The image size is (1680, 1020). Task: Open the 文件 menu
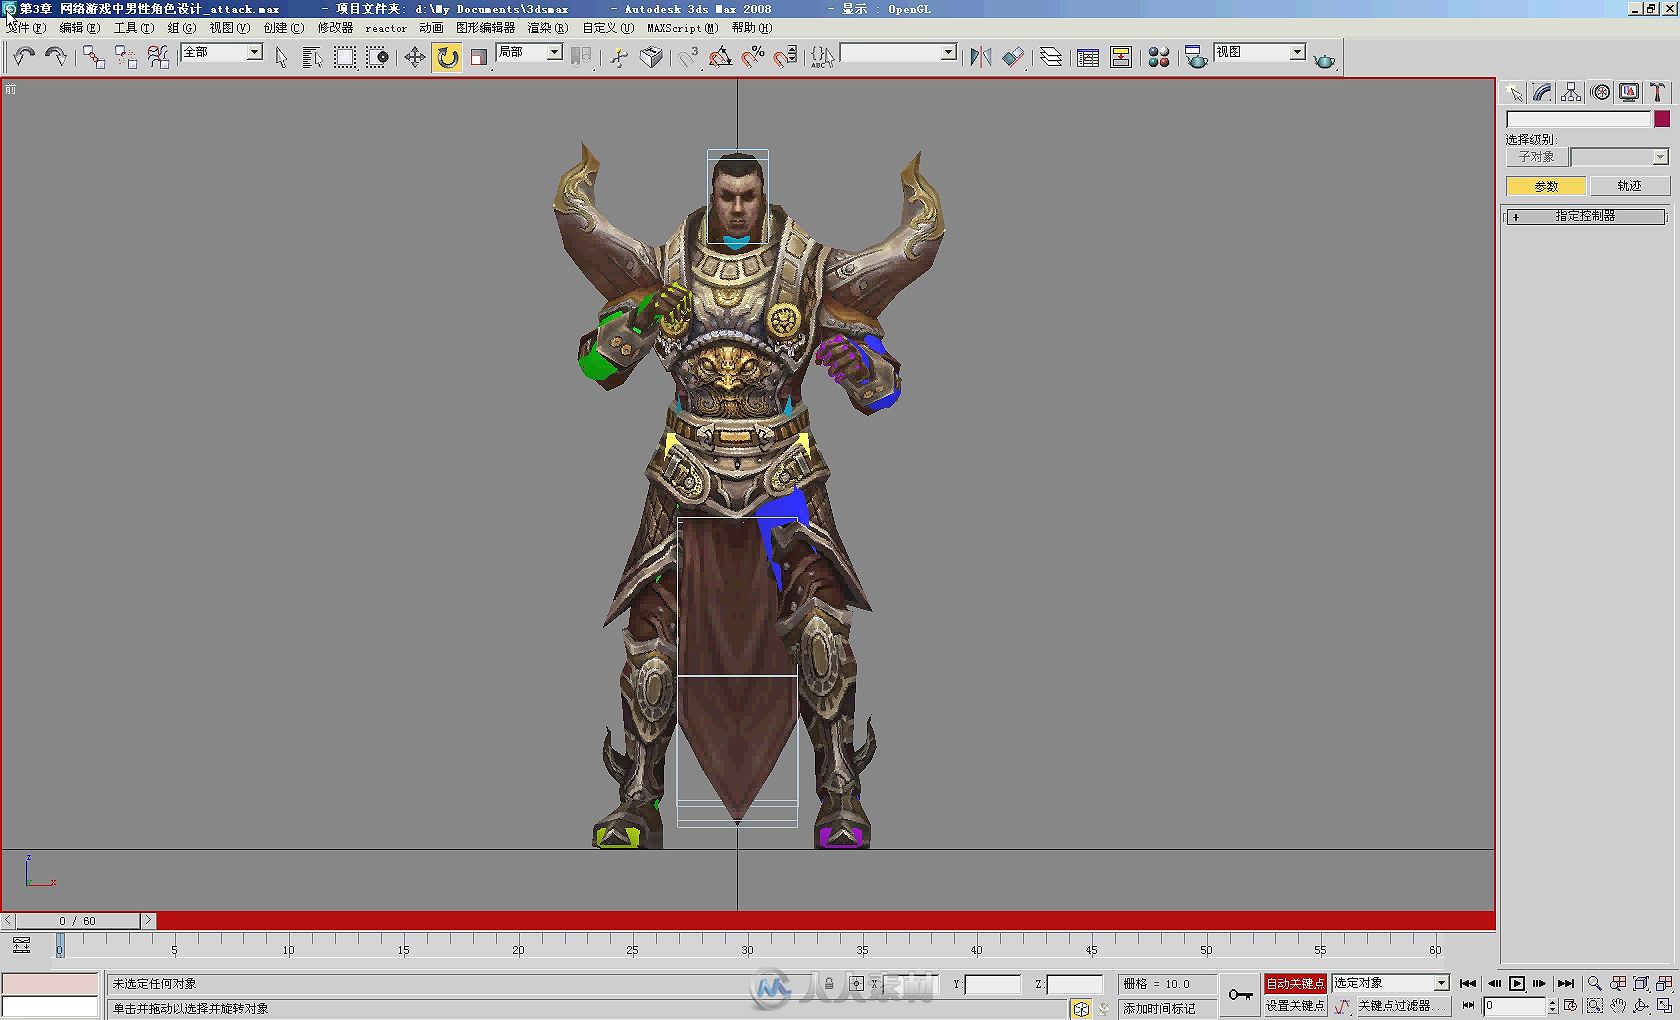[x=26, y=28]
